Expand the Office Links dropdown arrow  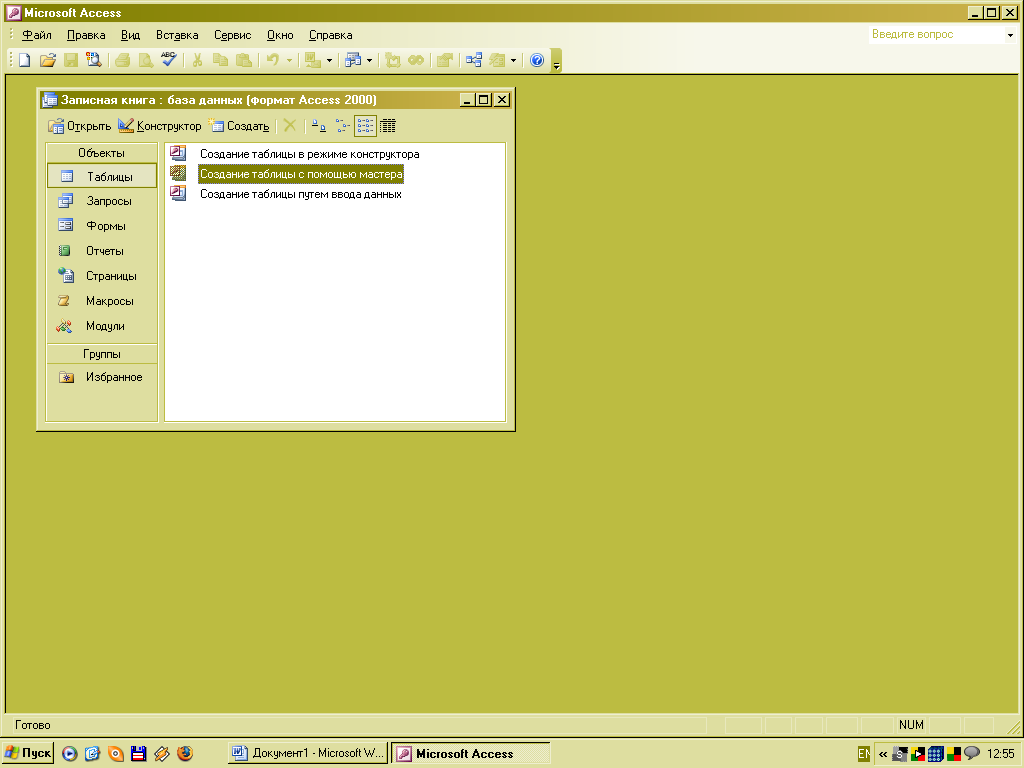[x=329, y=60]
